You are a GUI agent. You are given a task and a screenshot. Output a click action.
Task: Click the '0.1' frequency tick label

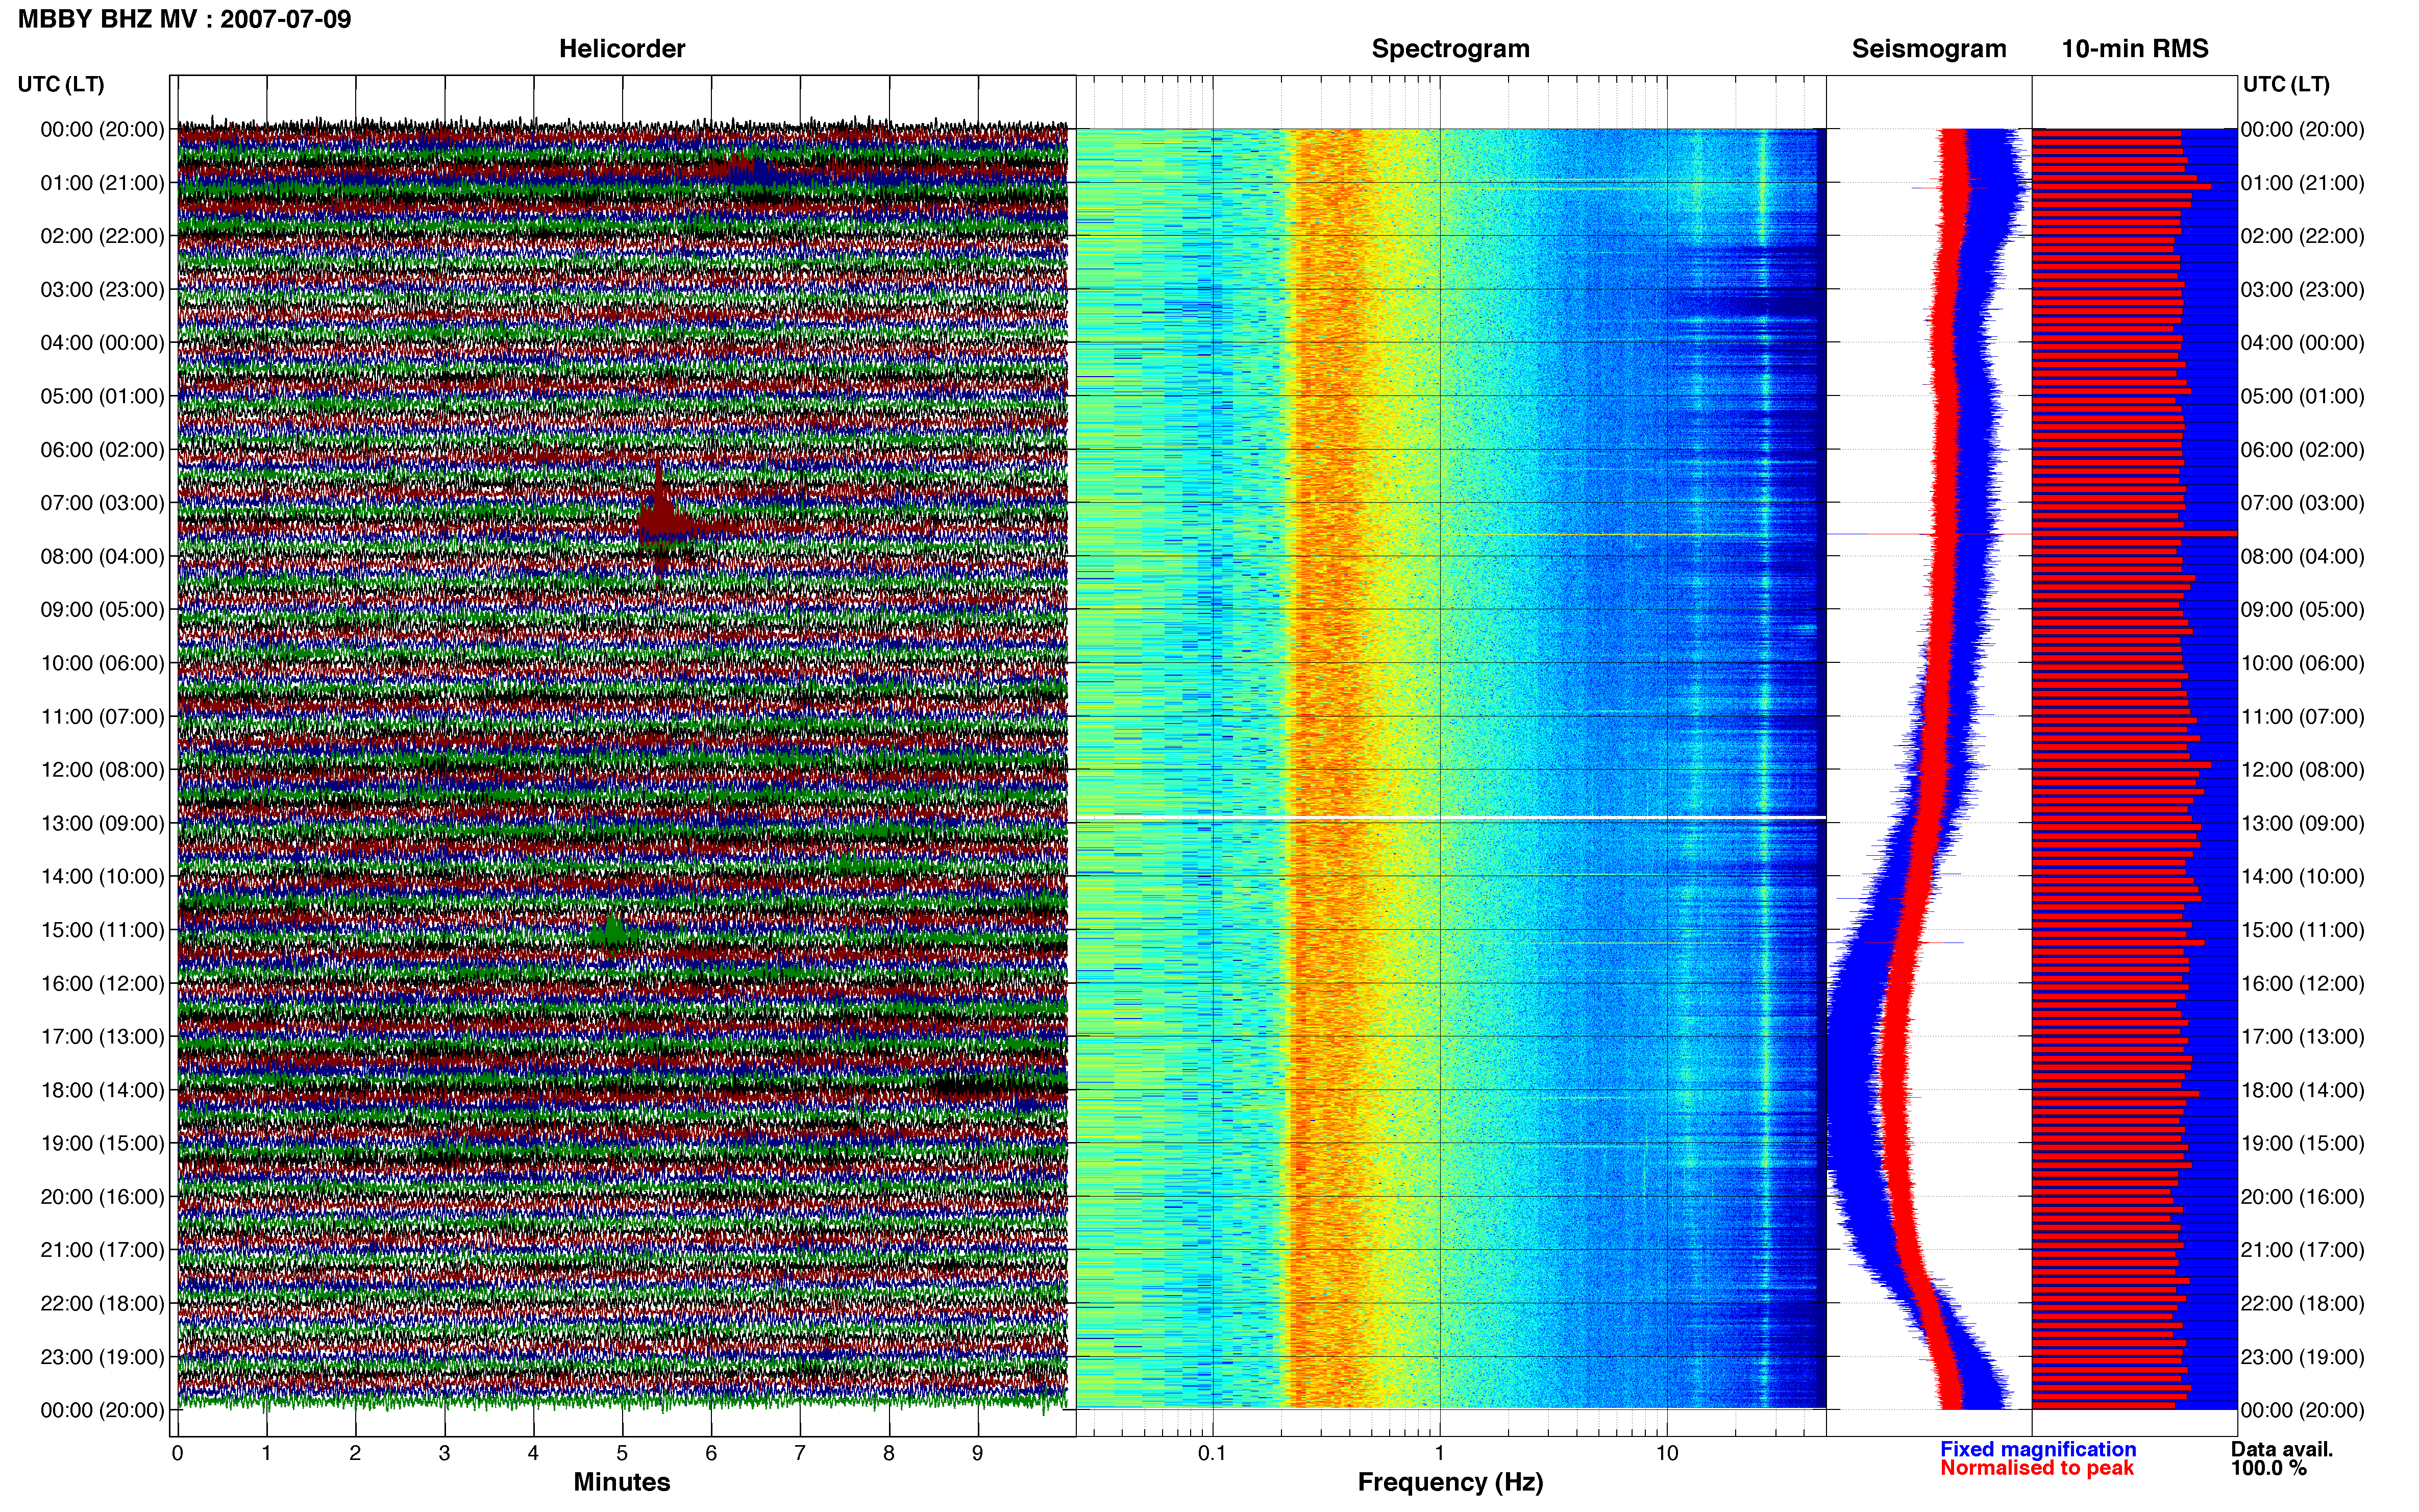(x=1212, y=1453)
